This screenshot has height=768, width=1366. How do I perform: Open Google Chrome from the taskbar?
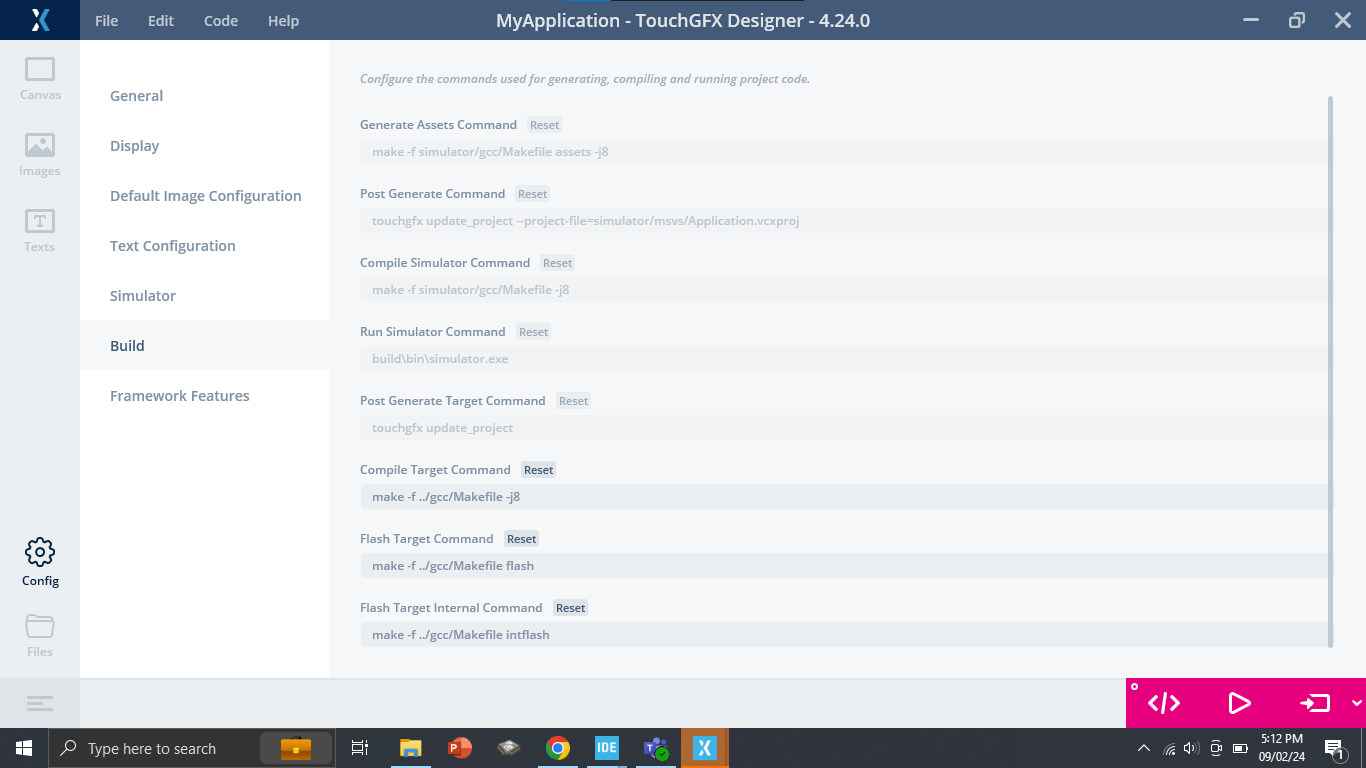557,747
